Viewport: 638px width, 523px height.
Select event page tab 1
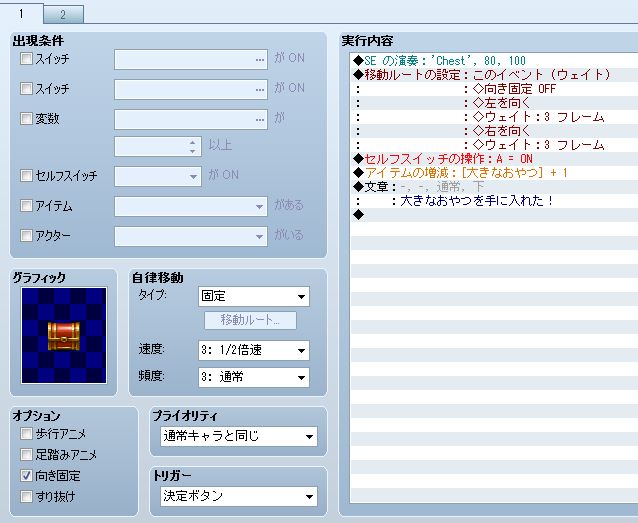(x=21, y=14)
